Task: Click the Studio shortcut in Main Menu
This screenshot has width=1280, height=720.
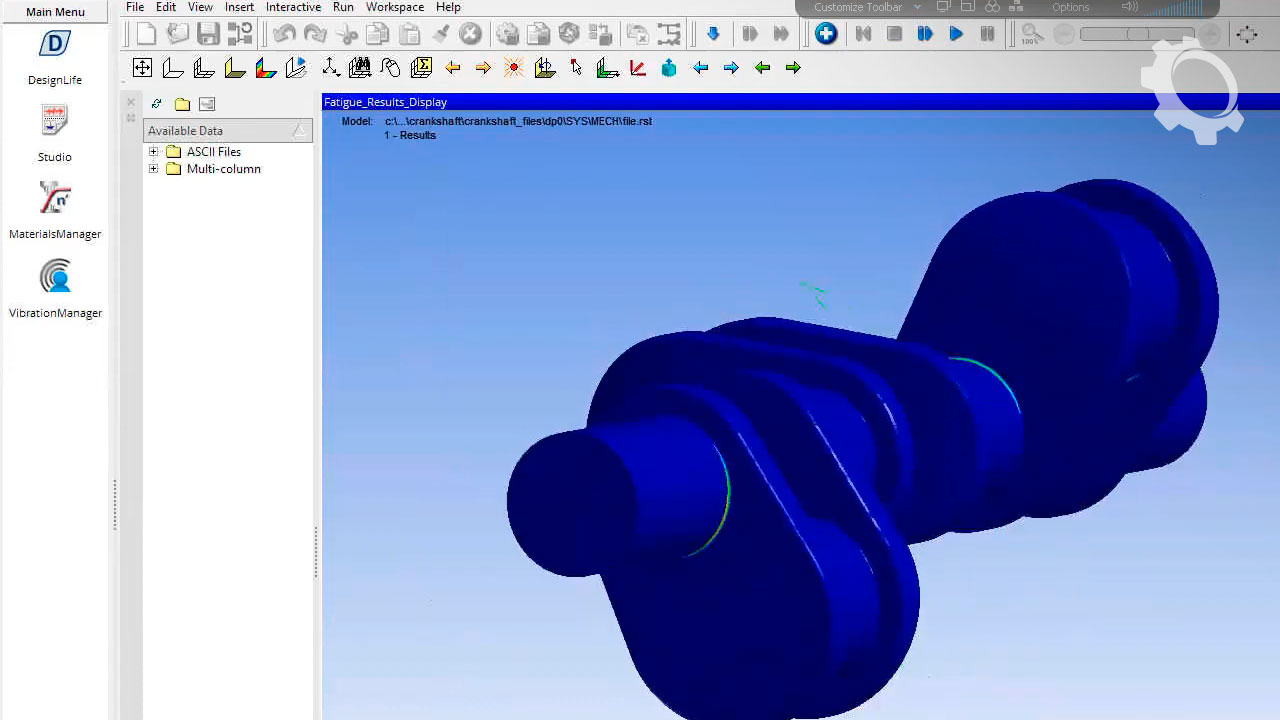Action: pyautogui.click(x=55, y=122)
